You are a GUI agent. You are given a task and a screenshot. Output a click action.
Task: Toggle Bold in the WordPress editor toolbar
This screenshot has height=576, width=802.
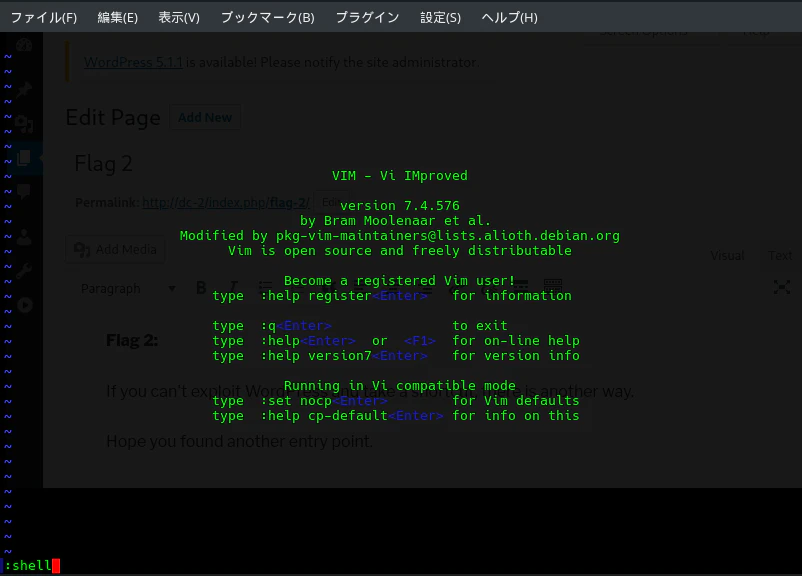(202, 287)
